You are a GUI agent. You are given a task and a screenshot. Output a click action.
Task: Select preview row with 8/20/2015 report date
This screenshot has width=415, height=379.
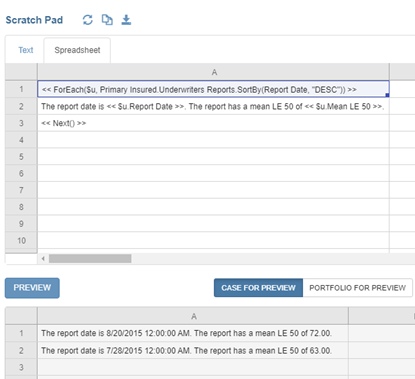point(193,333)
